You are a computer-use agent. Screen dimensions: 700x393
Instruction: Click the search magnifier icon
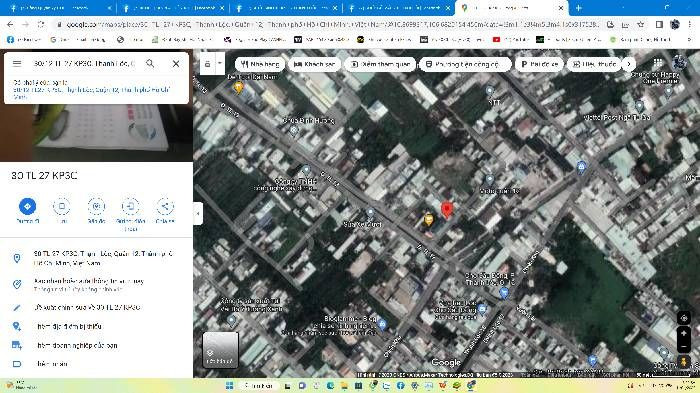[x=150, y=63]
